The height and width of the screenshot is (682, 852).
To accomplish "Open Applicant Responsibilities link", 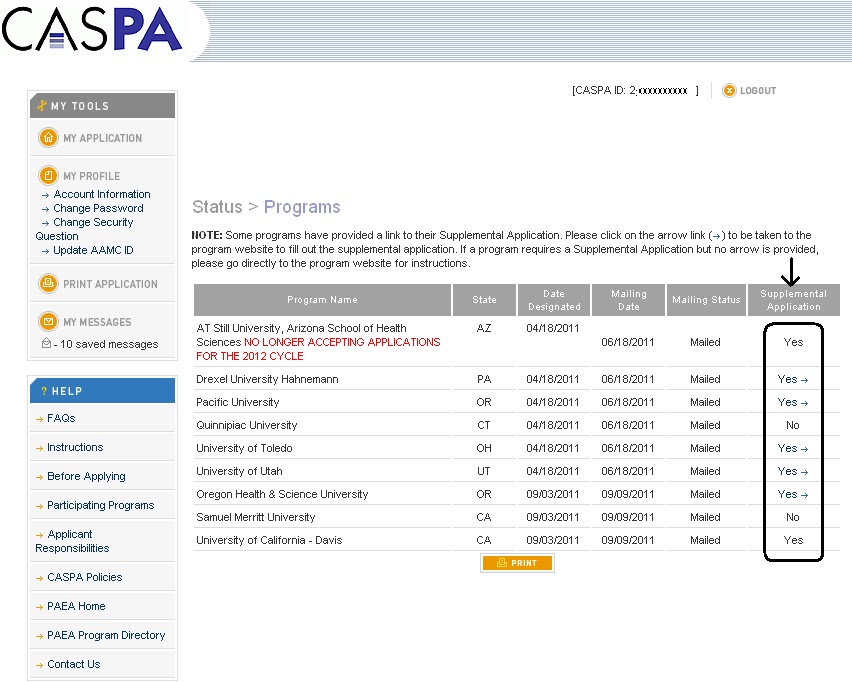I will pos(72,541).
